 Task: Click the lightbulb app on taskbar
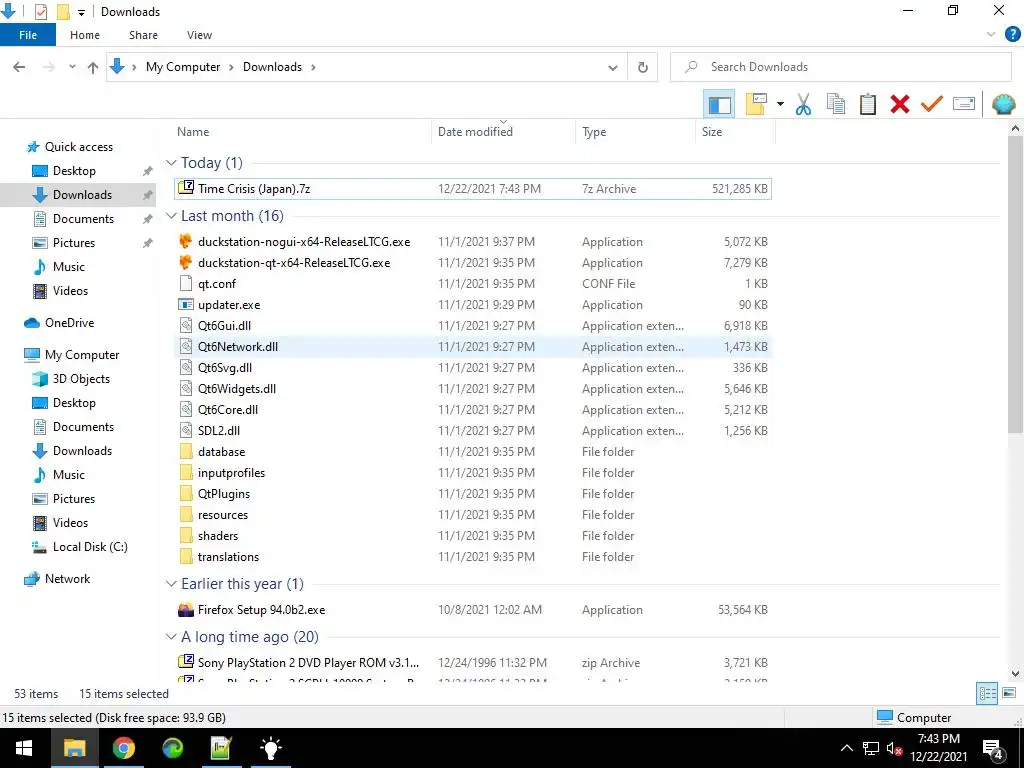pos(270,748)
